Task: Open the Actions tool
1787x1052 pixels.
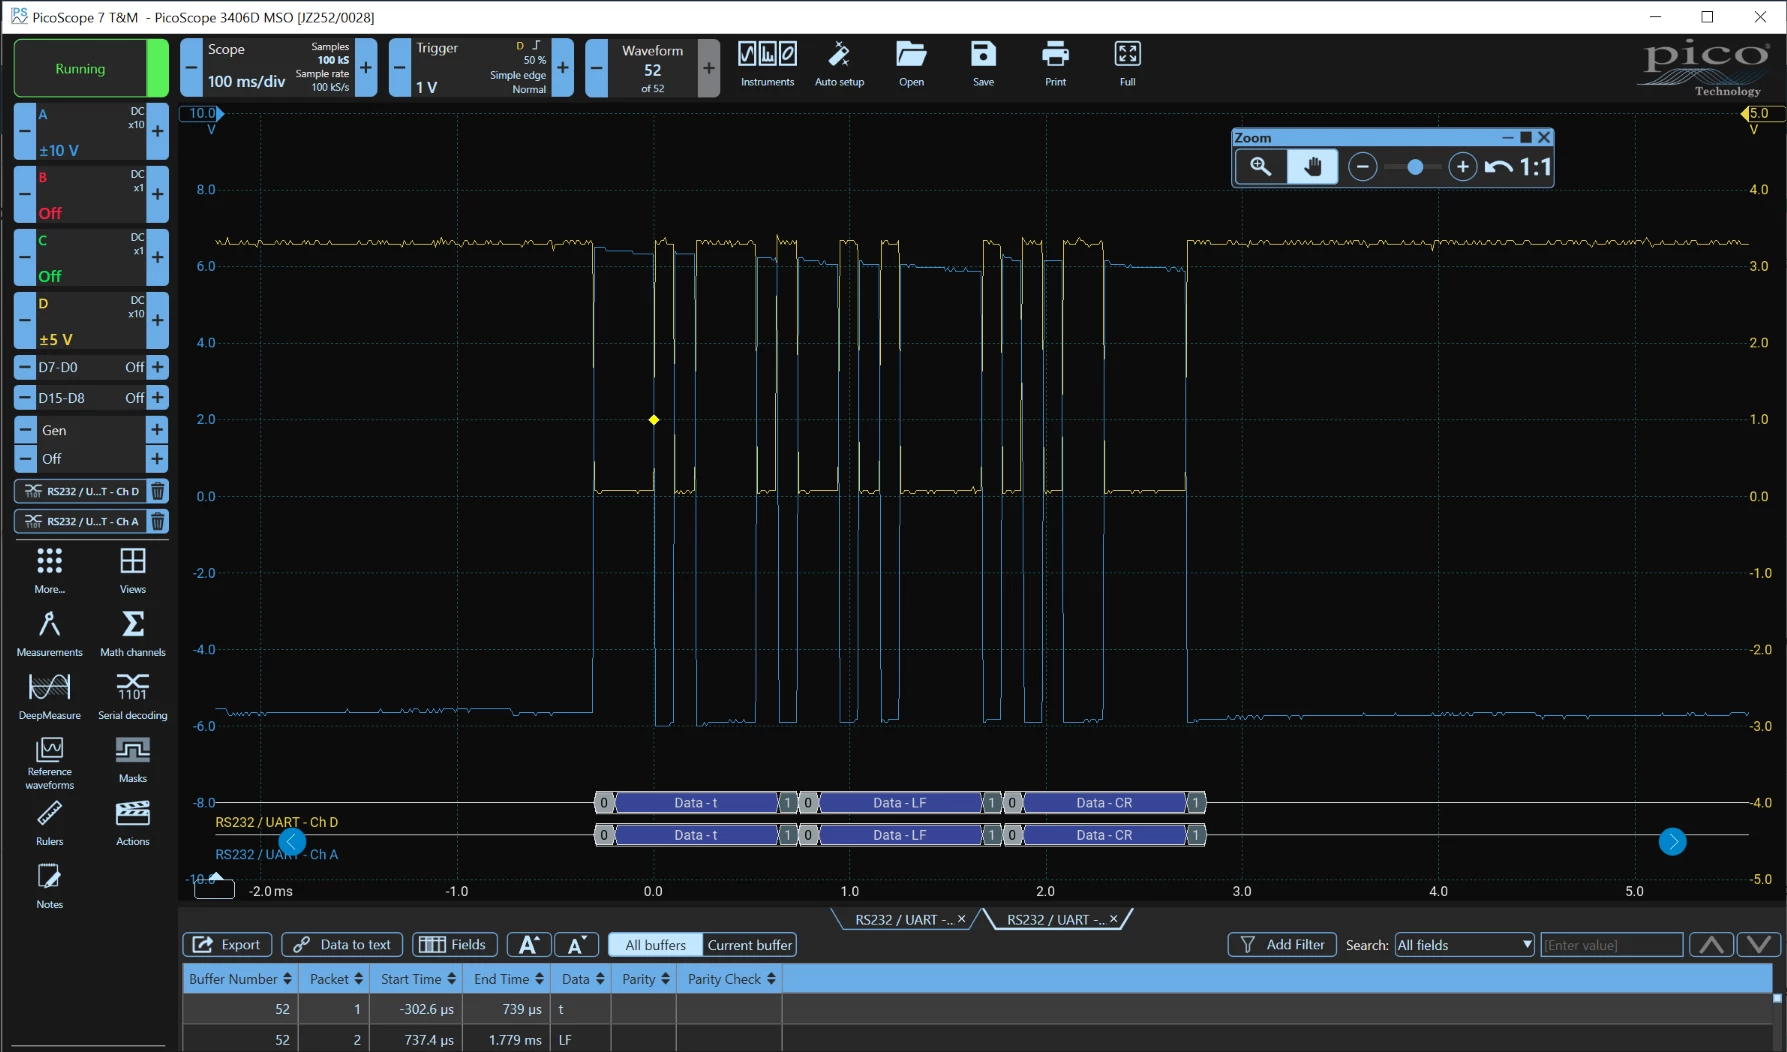Action: point(133,823)
